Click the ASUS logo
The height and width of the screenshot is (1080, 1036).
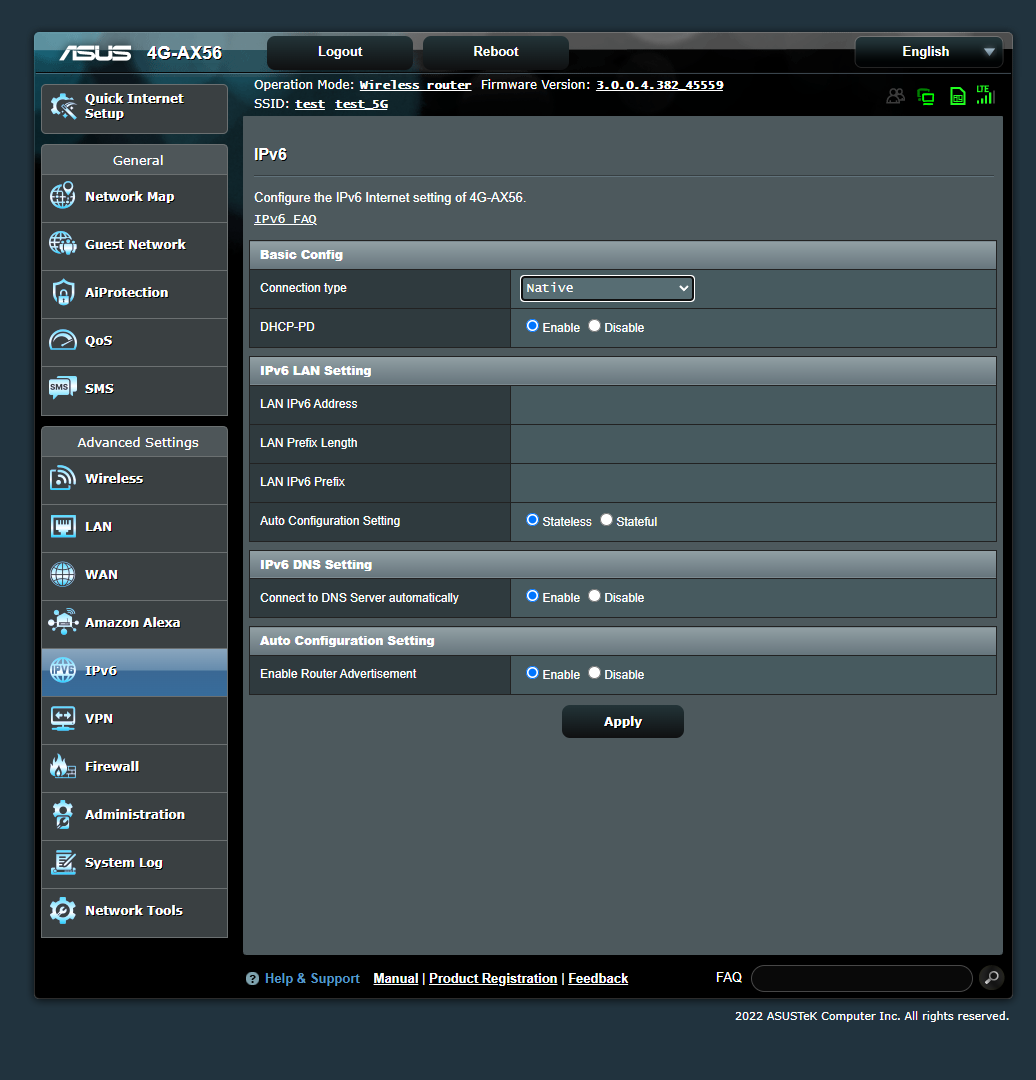click(x=95, y=53)
